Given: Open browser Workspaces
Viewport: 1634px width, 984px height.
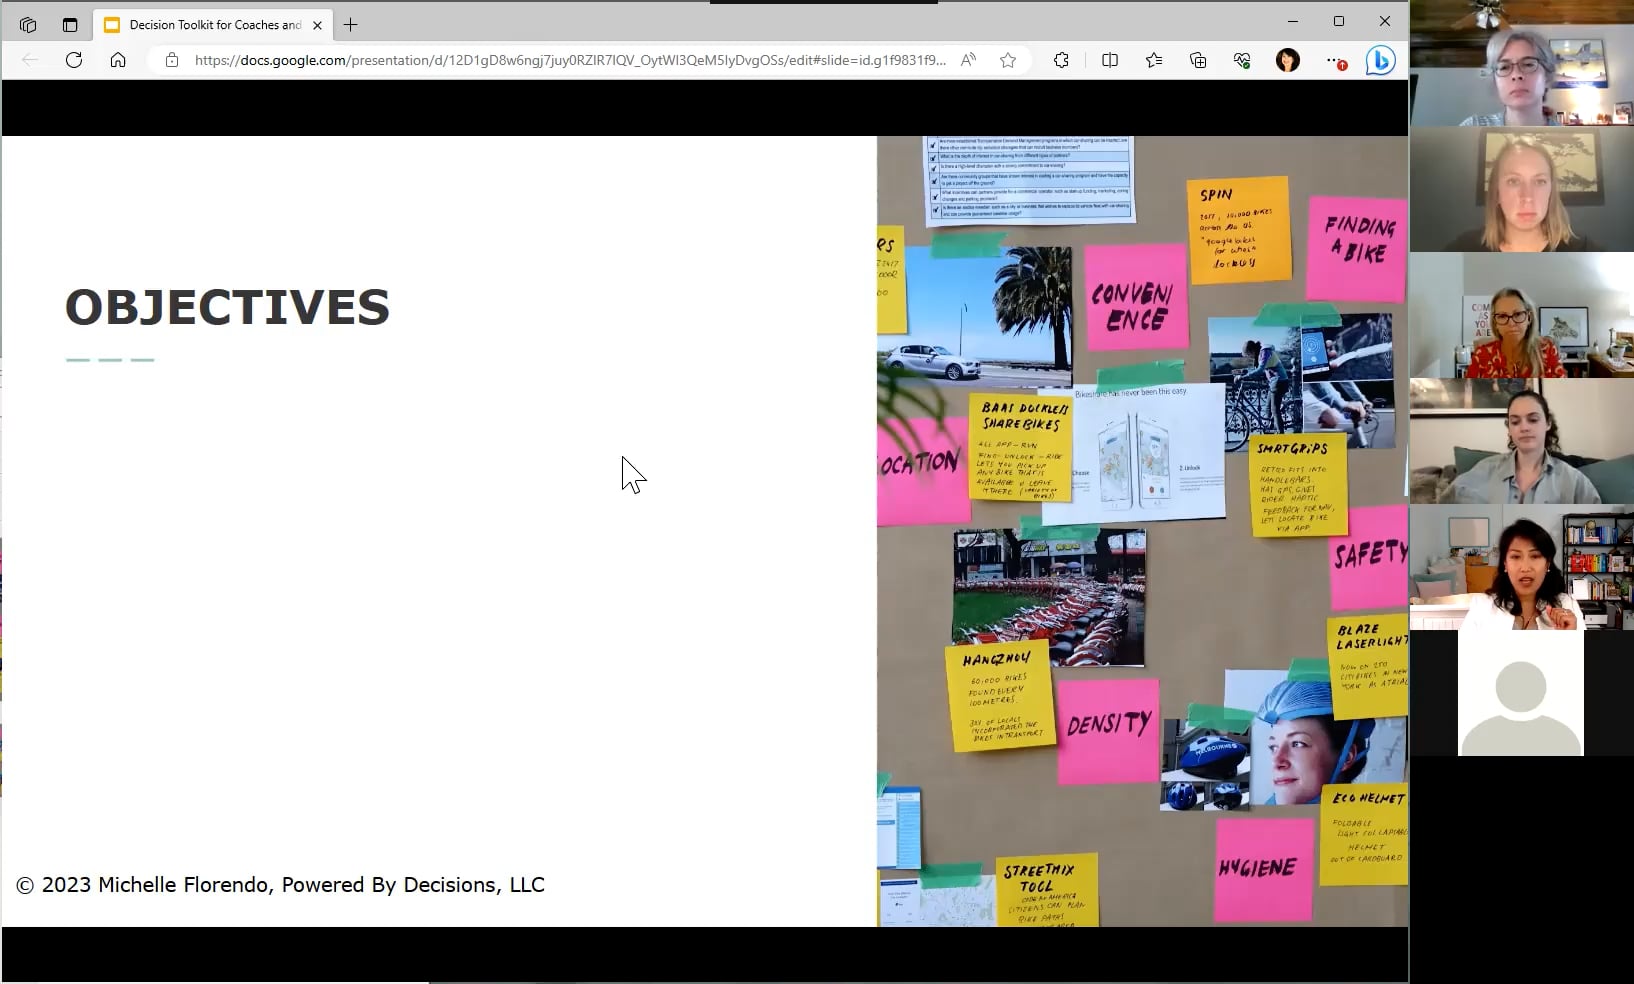Looking at the screenshot, I should (27, 25).
